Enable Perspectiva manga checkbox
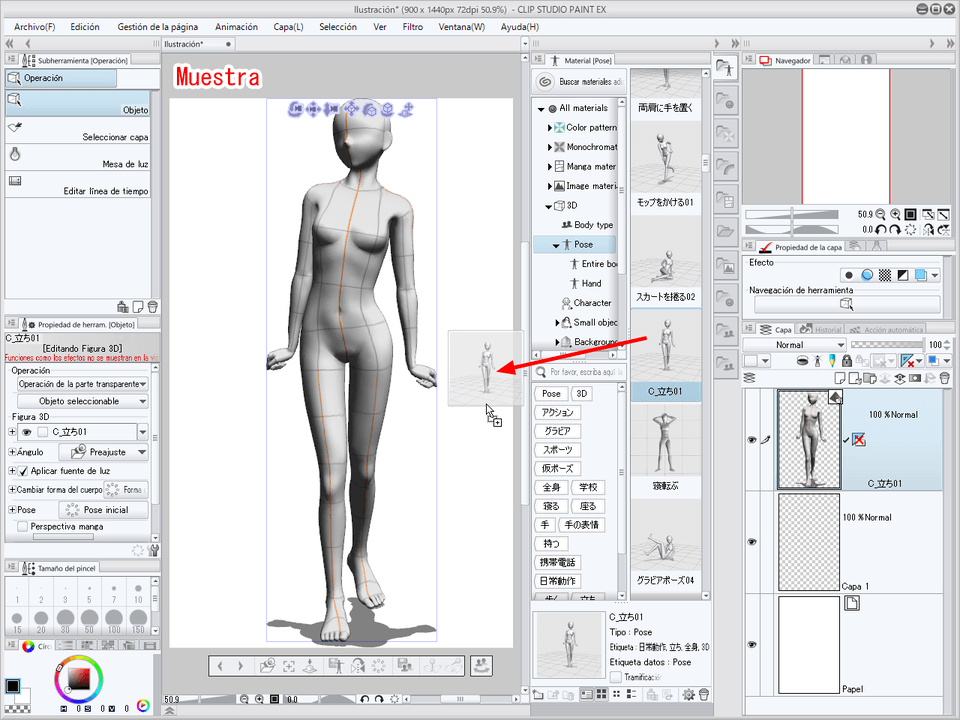 coord(23,526)
